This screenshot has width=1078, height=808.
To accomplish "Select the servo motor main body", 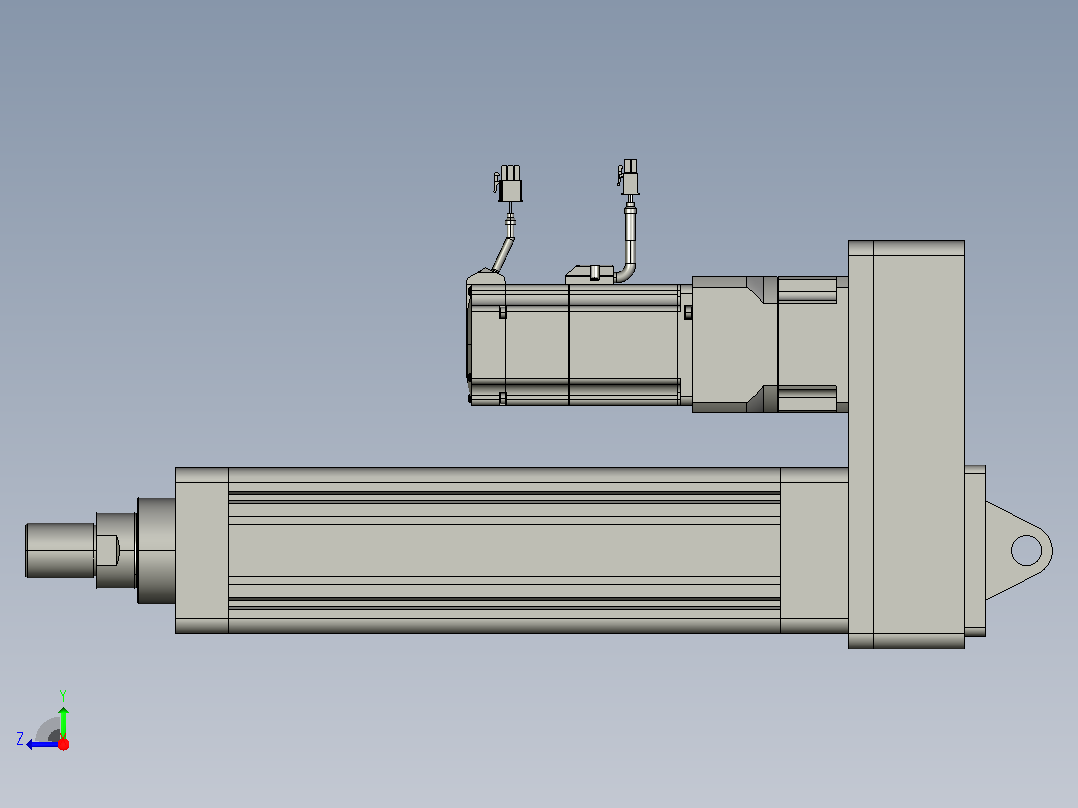I will tap(598, 345).
